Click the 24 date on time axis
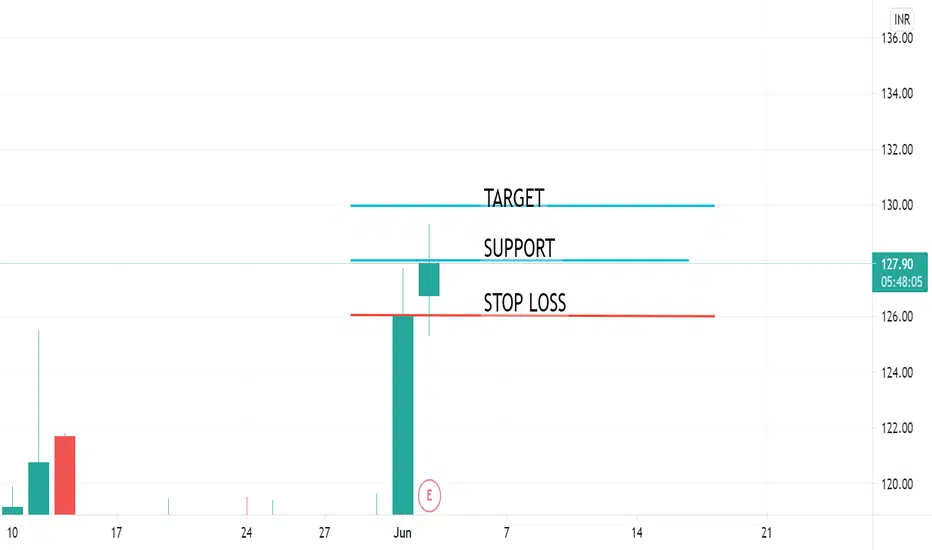The image size is (932, 550). coord(247,533)
